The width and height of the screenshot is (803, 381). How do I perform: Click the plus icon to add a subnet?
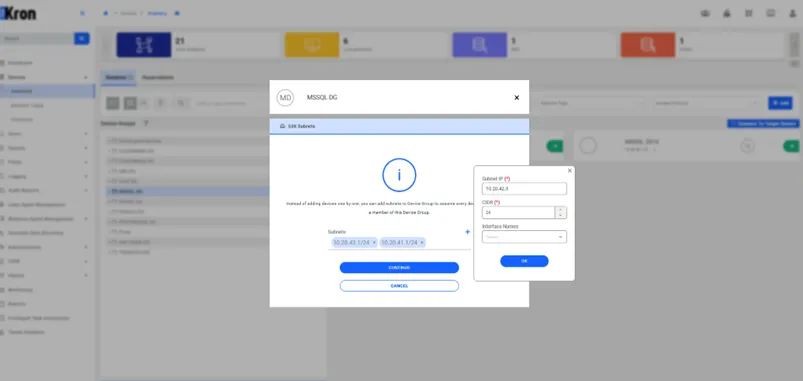tap(467, 232)
